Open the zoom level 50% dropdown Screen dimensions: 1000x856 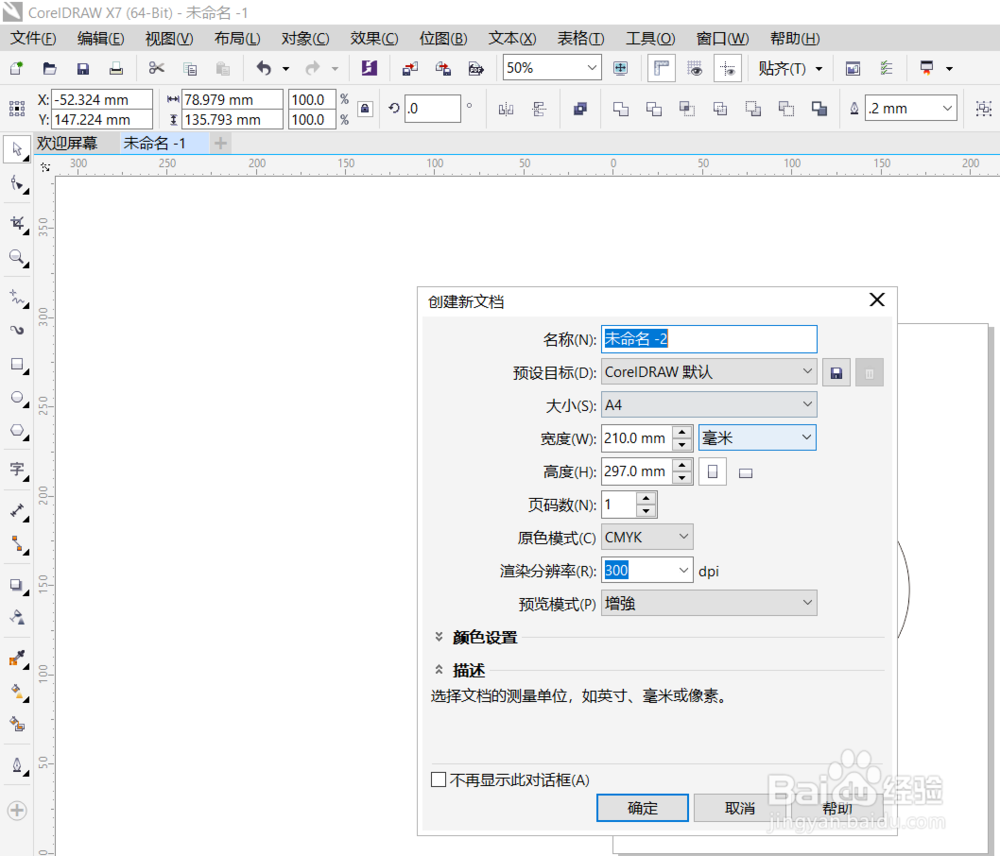click(x=591, y=68)
